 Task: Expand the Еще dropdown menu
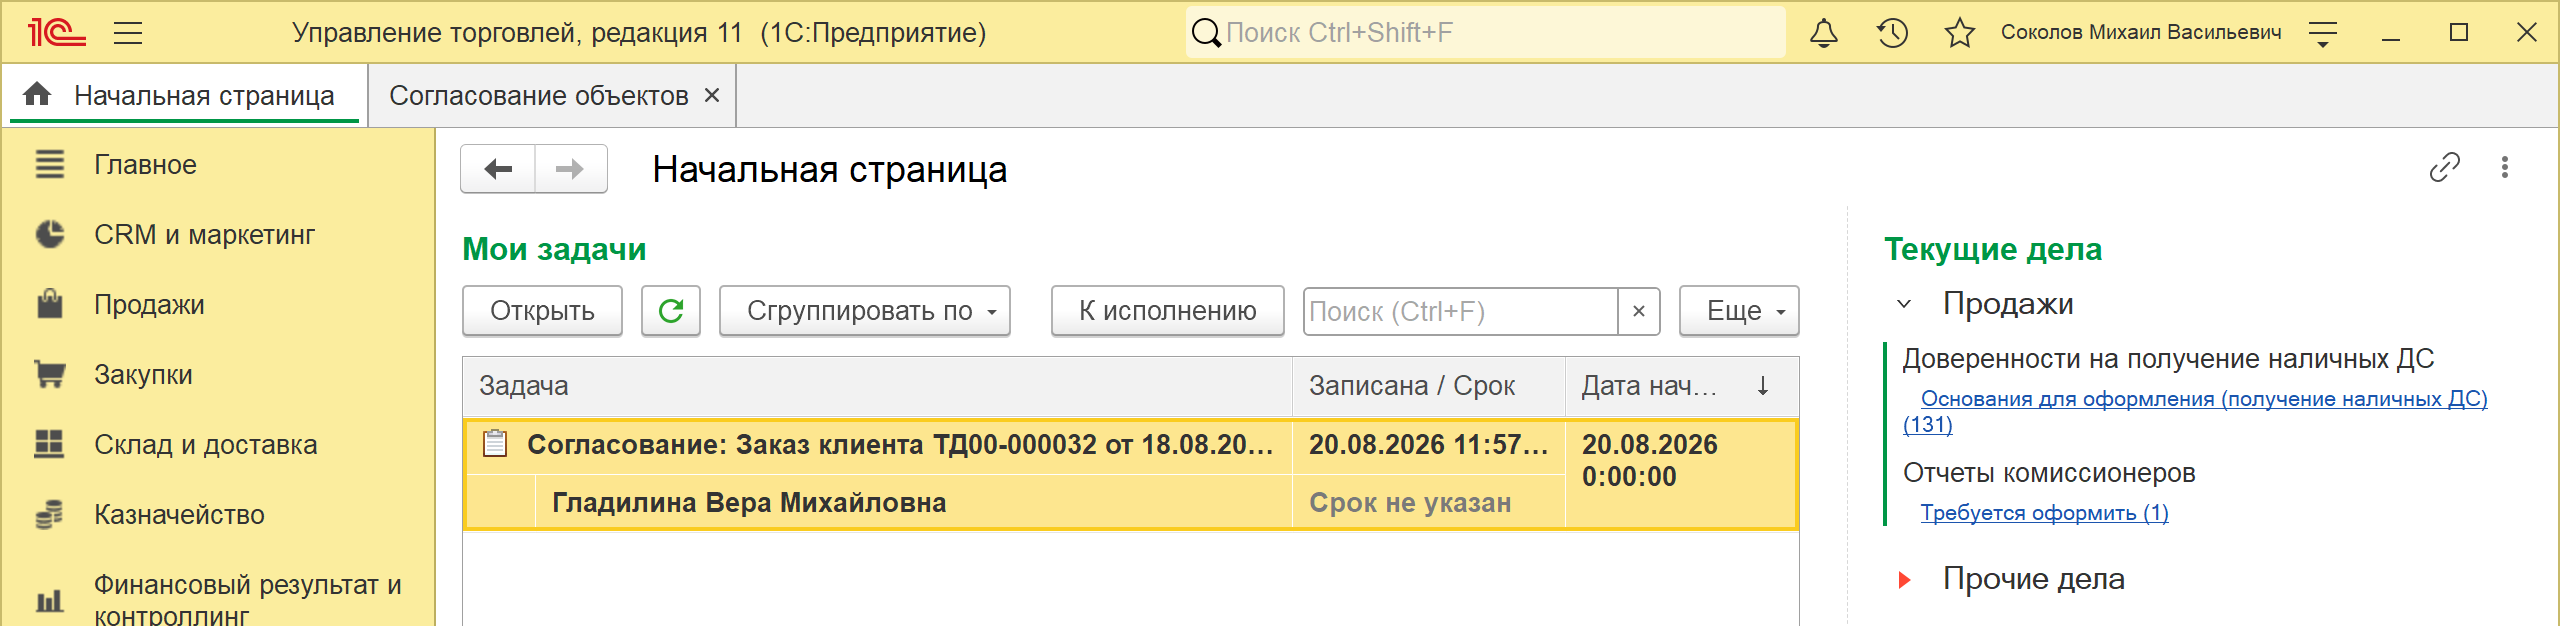pos(1739,311)
